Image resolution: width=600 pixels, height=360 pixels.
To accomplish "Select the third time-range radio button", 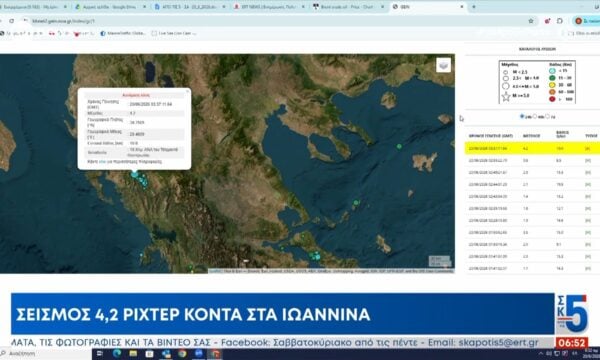I will pos(547,116).
